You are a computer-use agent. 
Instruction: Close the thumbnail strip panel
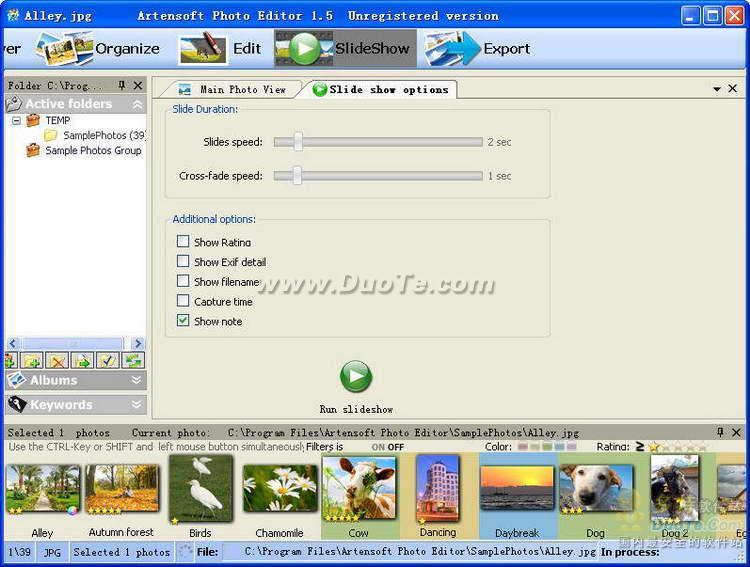pyautogui.click(x=736, y=432)
